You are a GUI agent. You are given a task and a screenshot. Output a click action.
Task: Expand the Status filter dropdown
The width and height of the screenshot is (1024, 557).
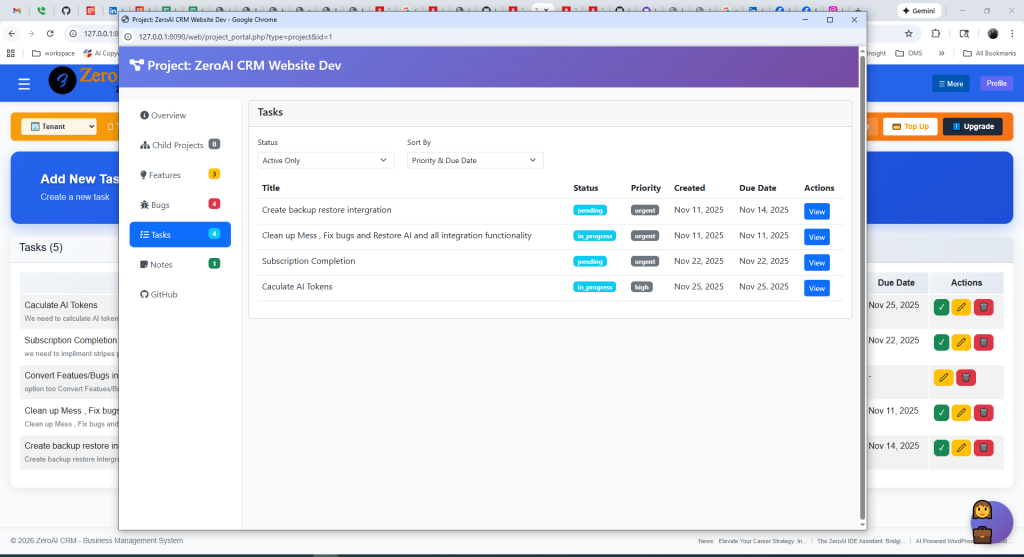[326, 160]
